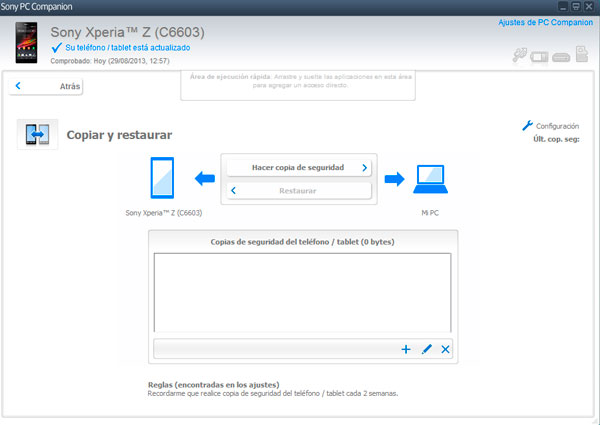Click the blue checkmark update status icon
The width and height of the screenshot is (600, 425).
[x=57, y=48]
